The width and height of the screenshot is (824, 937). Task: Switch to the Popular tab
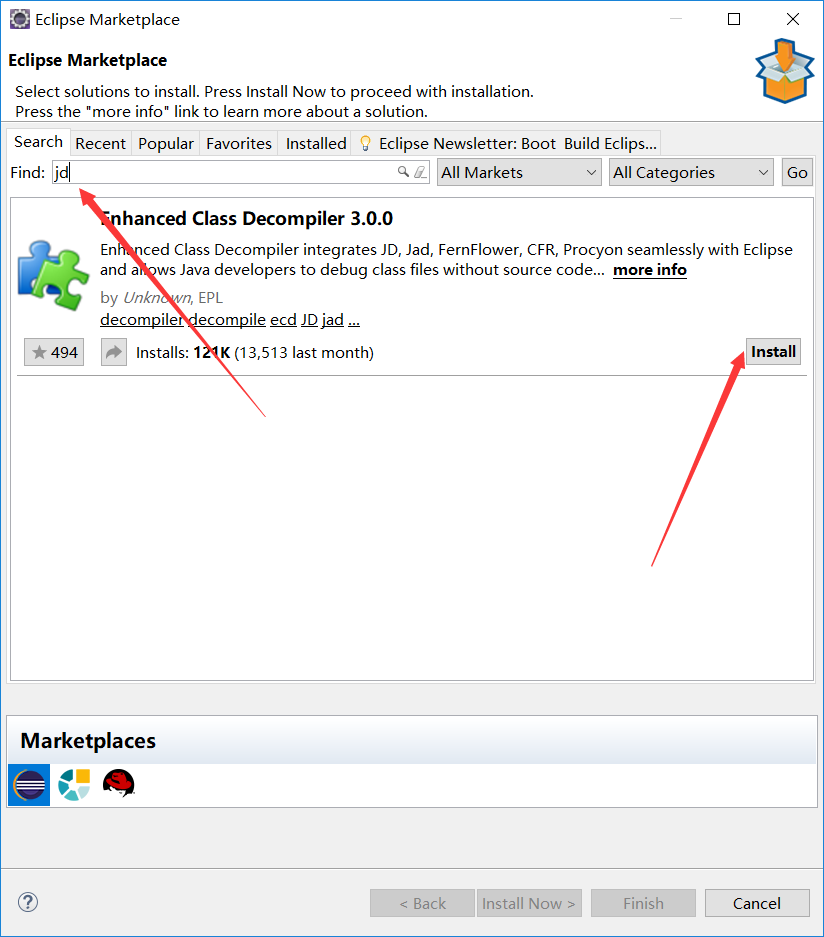[x=166, y=143]
